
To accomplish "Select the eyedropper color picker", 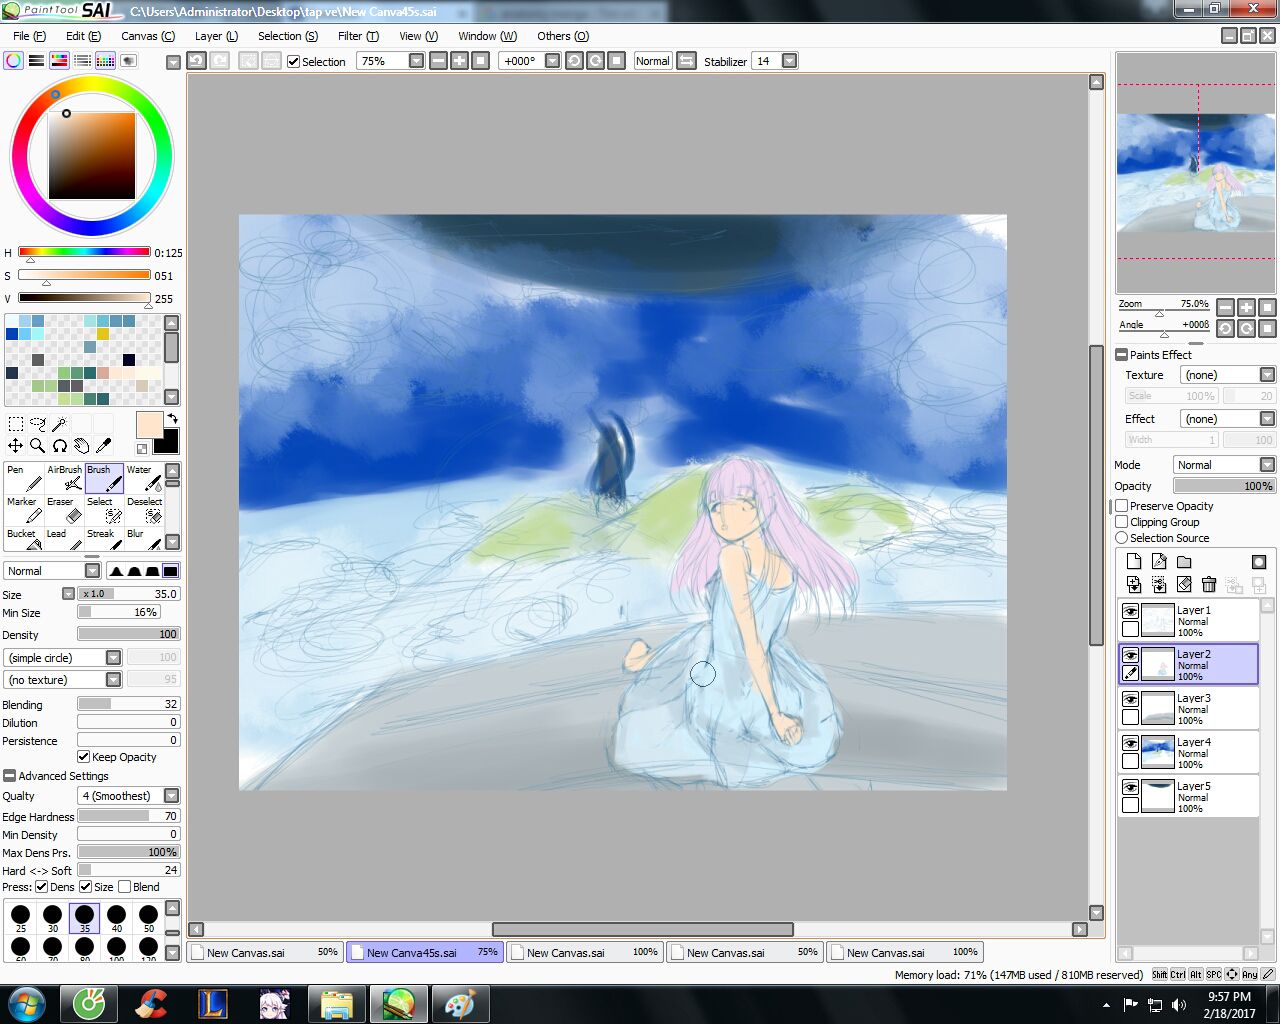I will 103,445.
